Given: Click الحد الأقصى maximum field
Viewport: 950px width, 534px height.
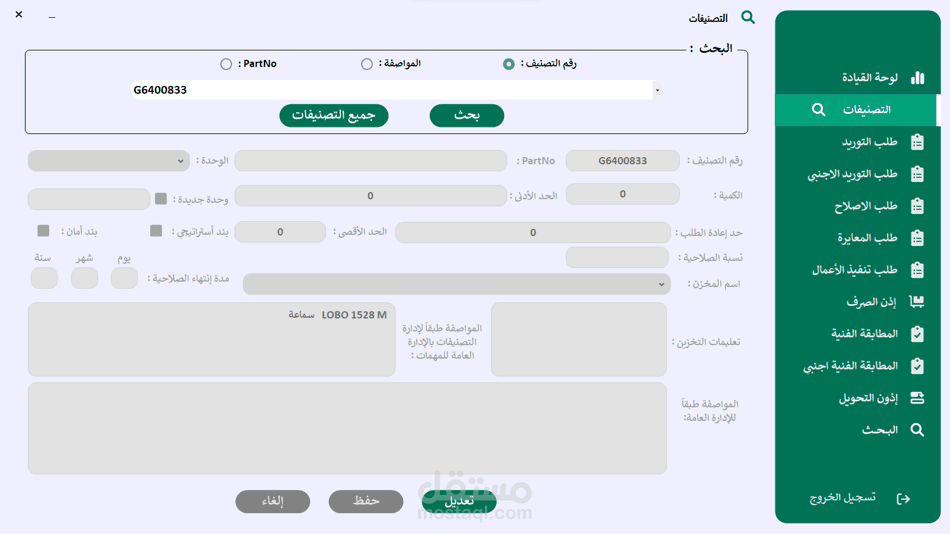Looking at the screenshot, I should [281, 232].
